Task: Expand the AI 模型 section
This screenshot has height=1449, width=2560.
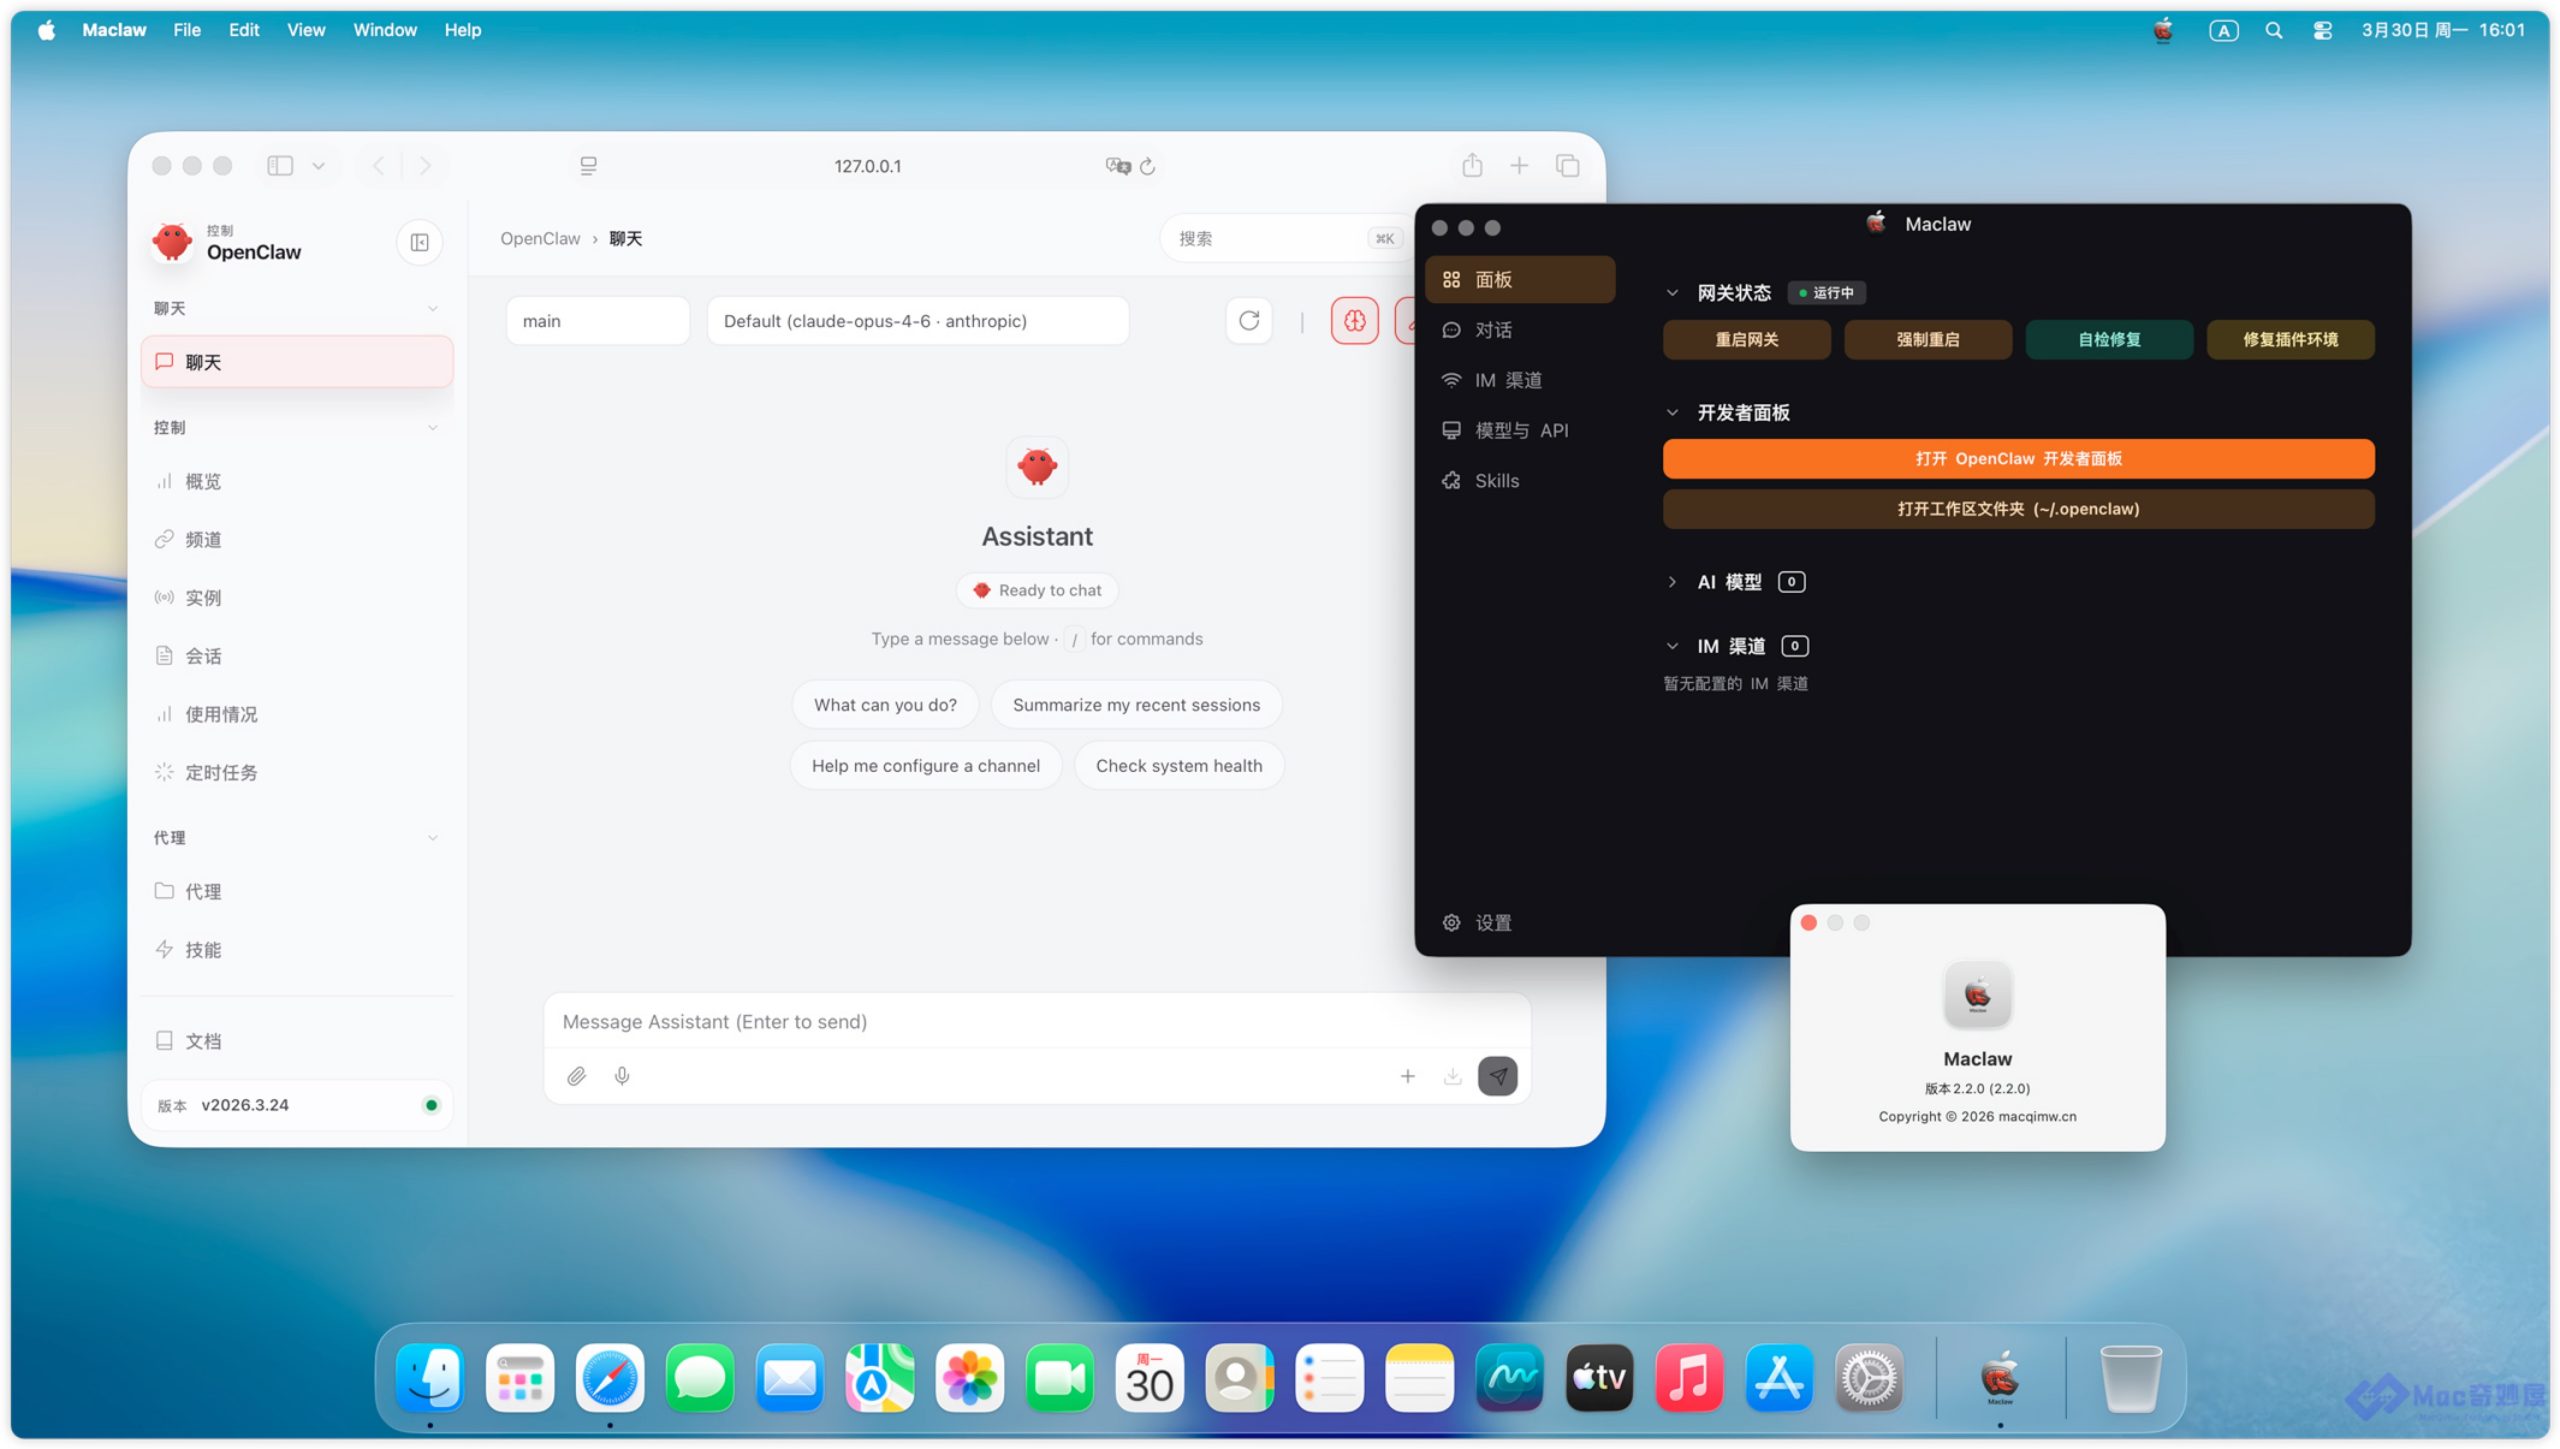Action: [1672, 582]
